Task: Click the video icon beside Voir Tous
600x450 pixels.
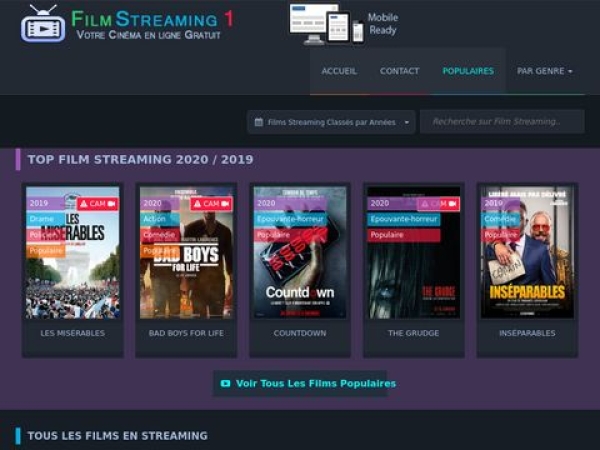Action: tap(226, 383)
